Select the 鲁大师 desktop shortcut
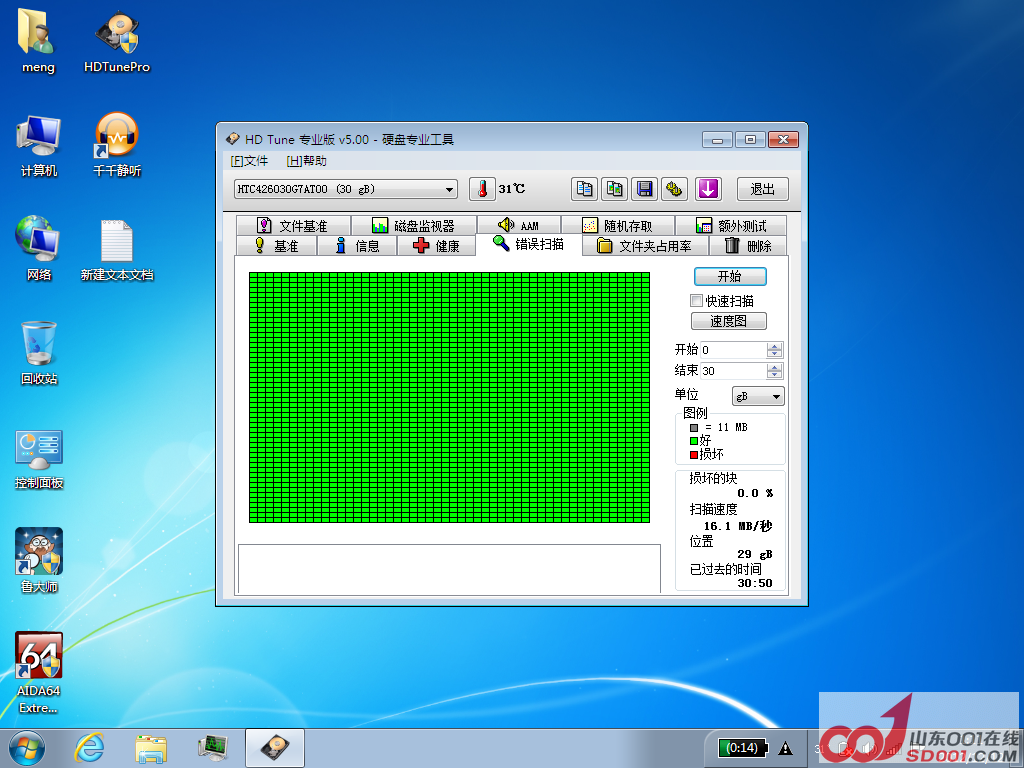The image size is (1024, 768). point(39,560)
